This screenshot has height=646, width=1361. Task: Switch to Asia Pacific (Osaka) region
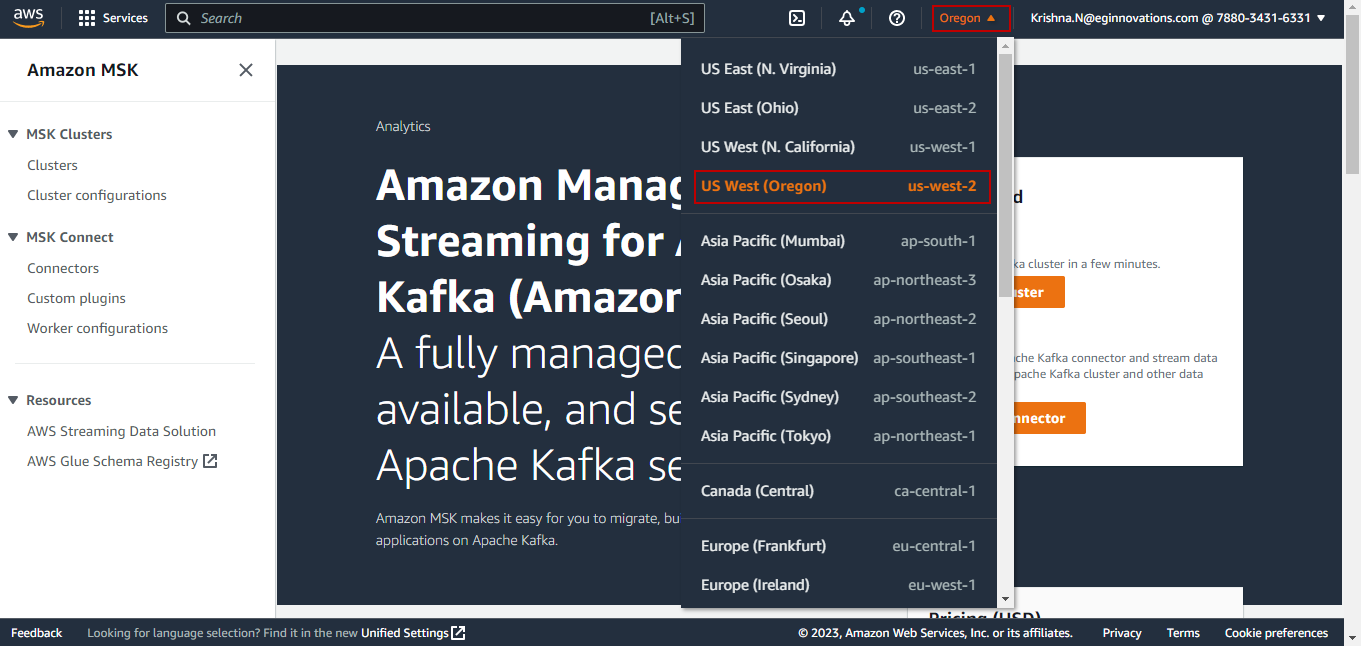(838, 280)
